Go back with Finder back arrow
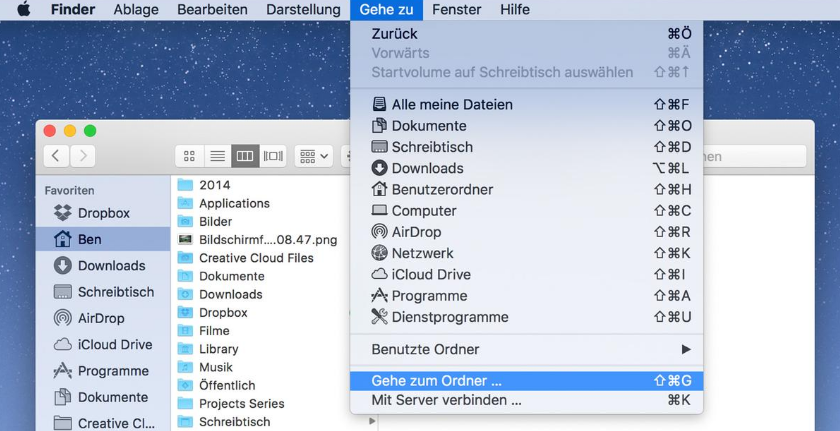 coord(56,156)
